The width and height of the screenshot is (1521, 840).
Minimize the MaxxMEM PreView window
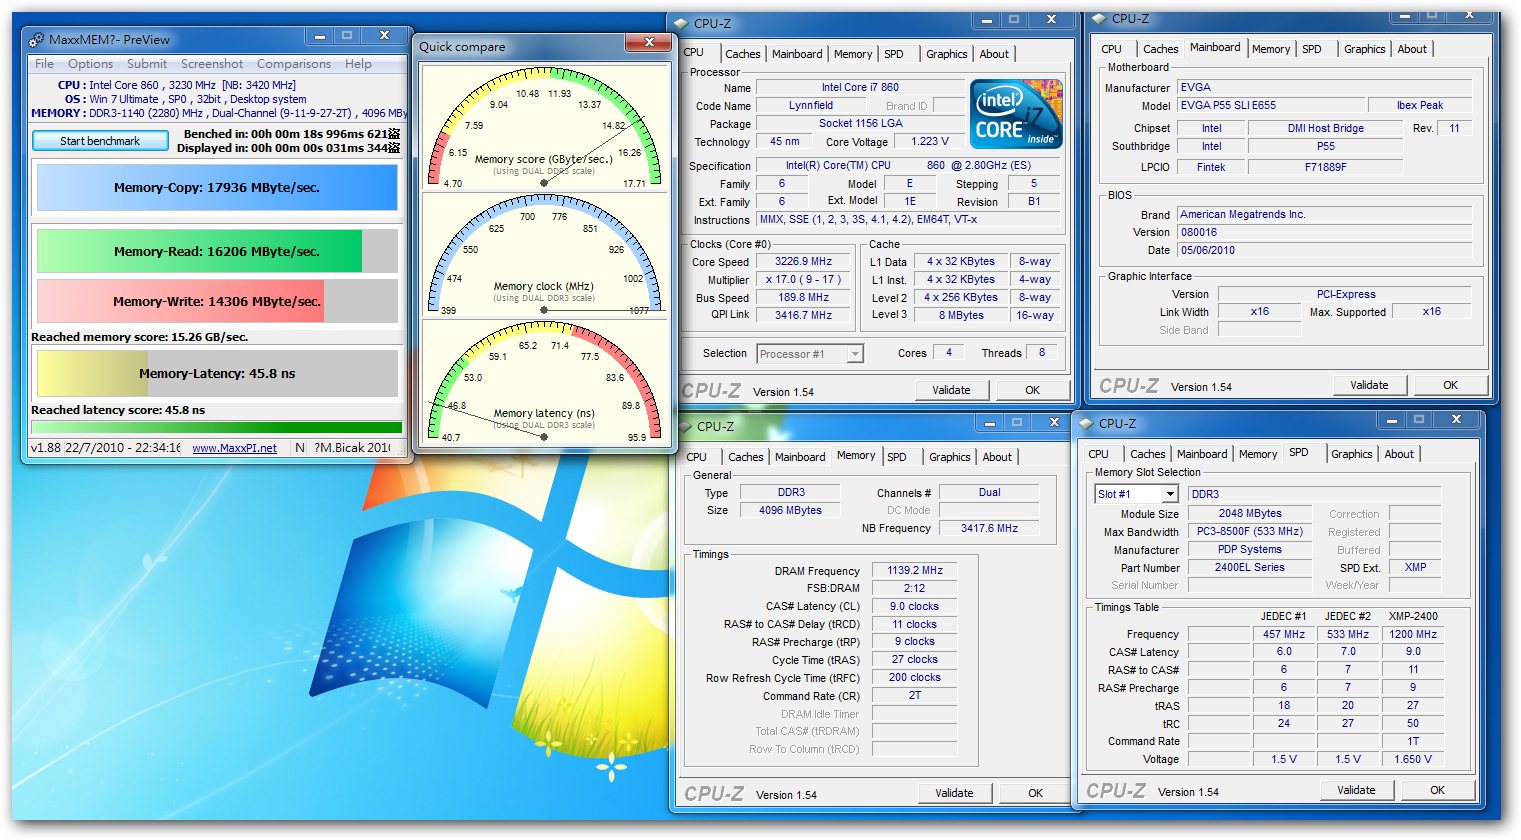click(320, 36)
